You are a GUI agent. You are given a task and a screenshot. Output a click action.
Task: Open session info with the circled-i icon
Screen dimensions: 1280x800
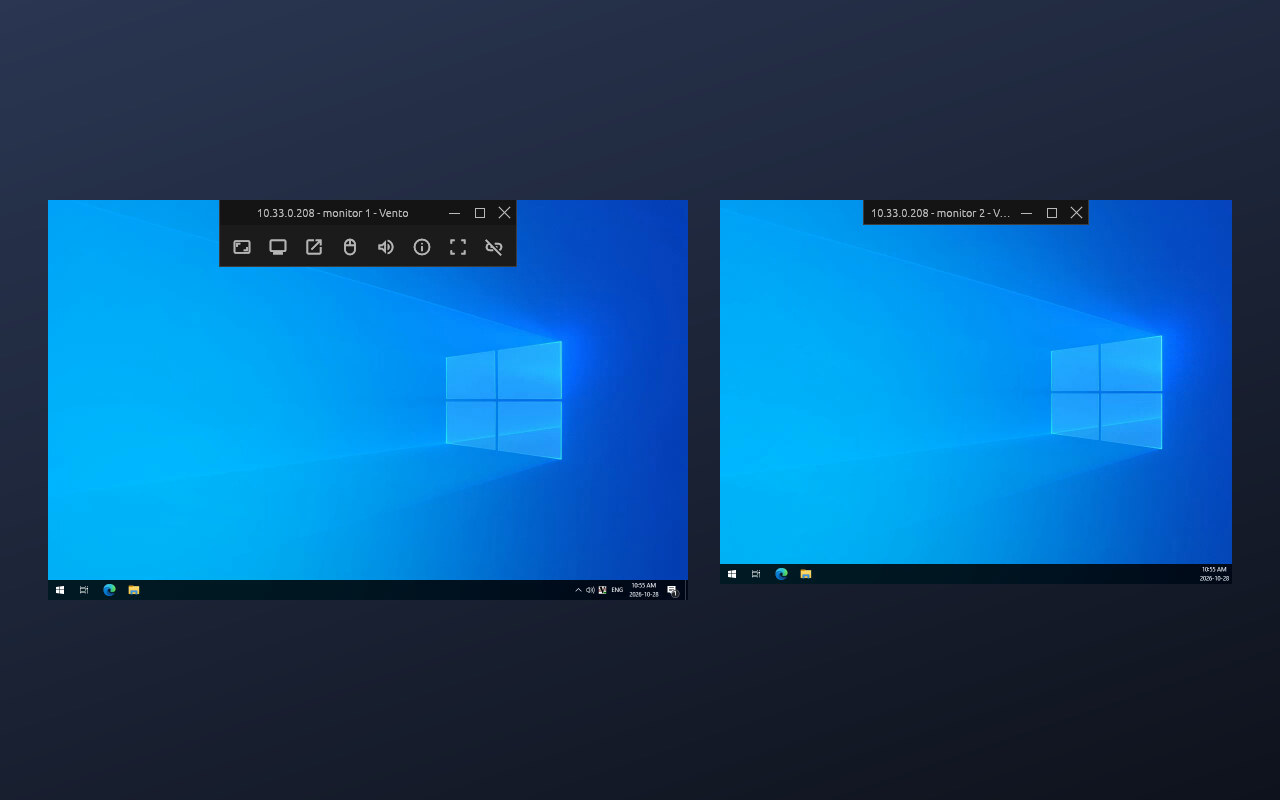tap(422, 247)
